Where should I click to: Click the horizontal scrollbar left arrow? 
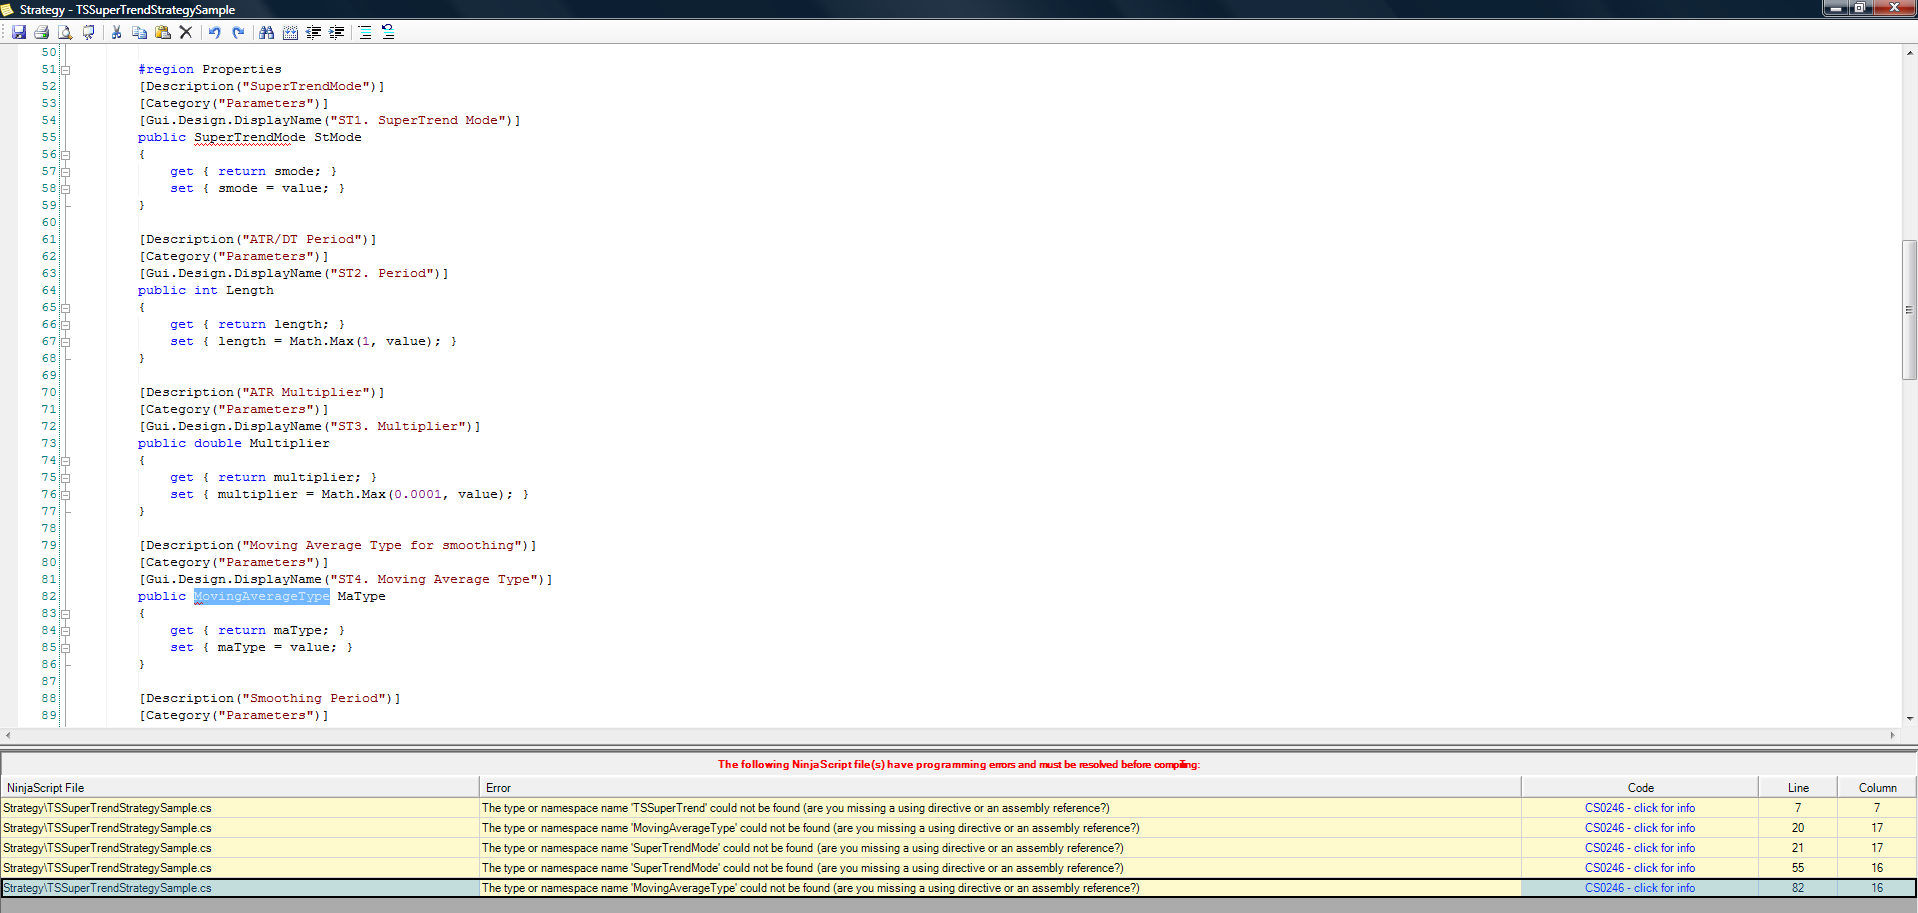tap(8, 736)
